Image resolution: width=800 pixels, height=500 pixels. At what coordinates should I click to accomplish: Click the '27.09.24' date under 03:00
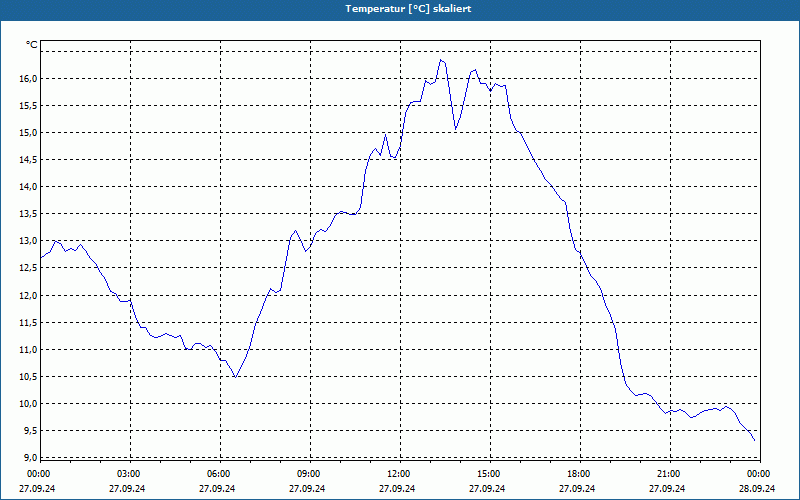[x=127, y=488]
